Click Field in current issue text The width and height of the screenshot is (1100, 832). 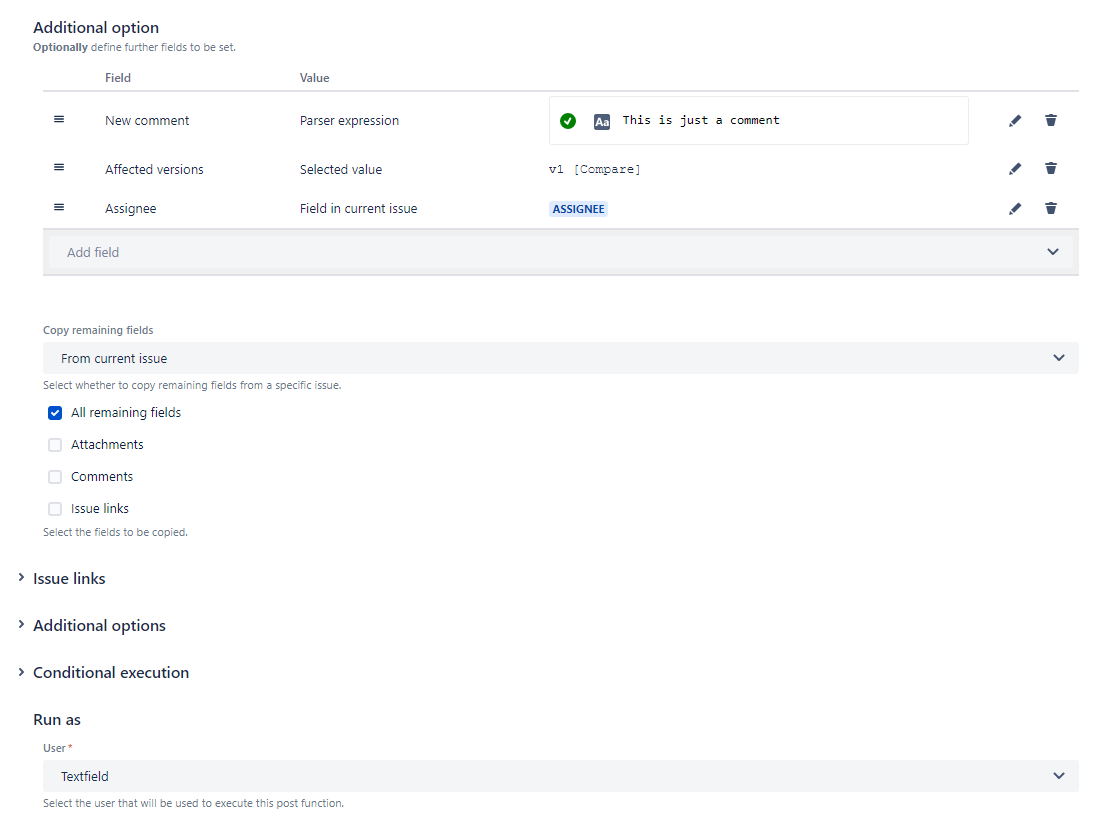point(358,208)
